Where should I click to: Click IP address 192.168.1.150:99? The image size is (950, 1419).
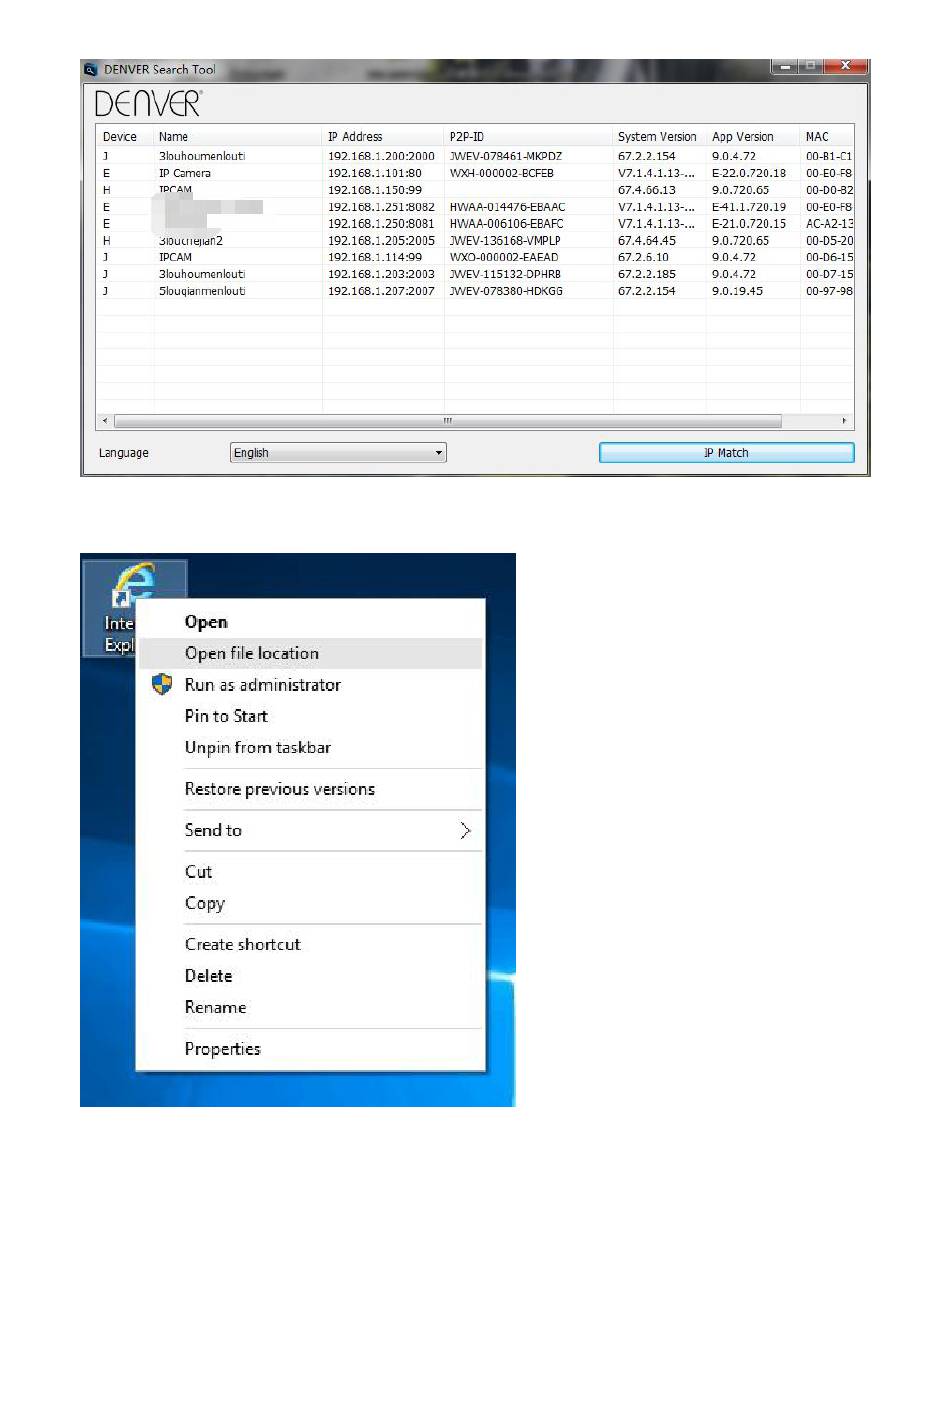375,190
